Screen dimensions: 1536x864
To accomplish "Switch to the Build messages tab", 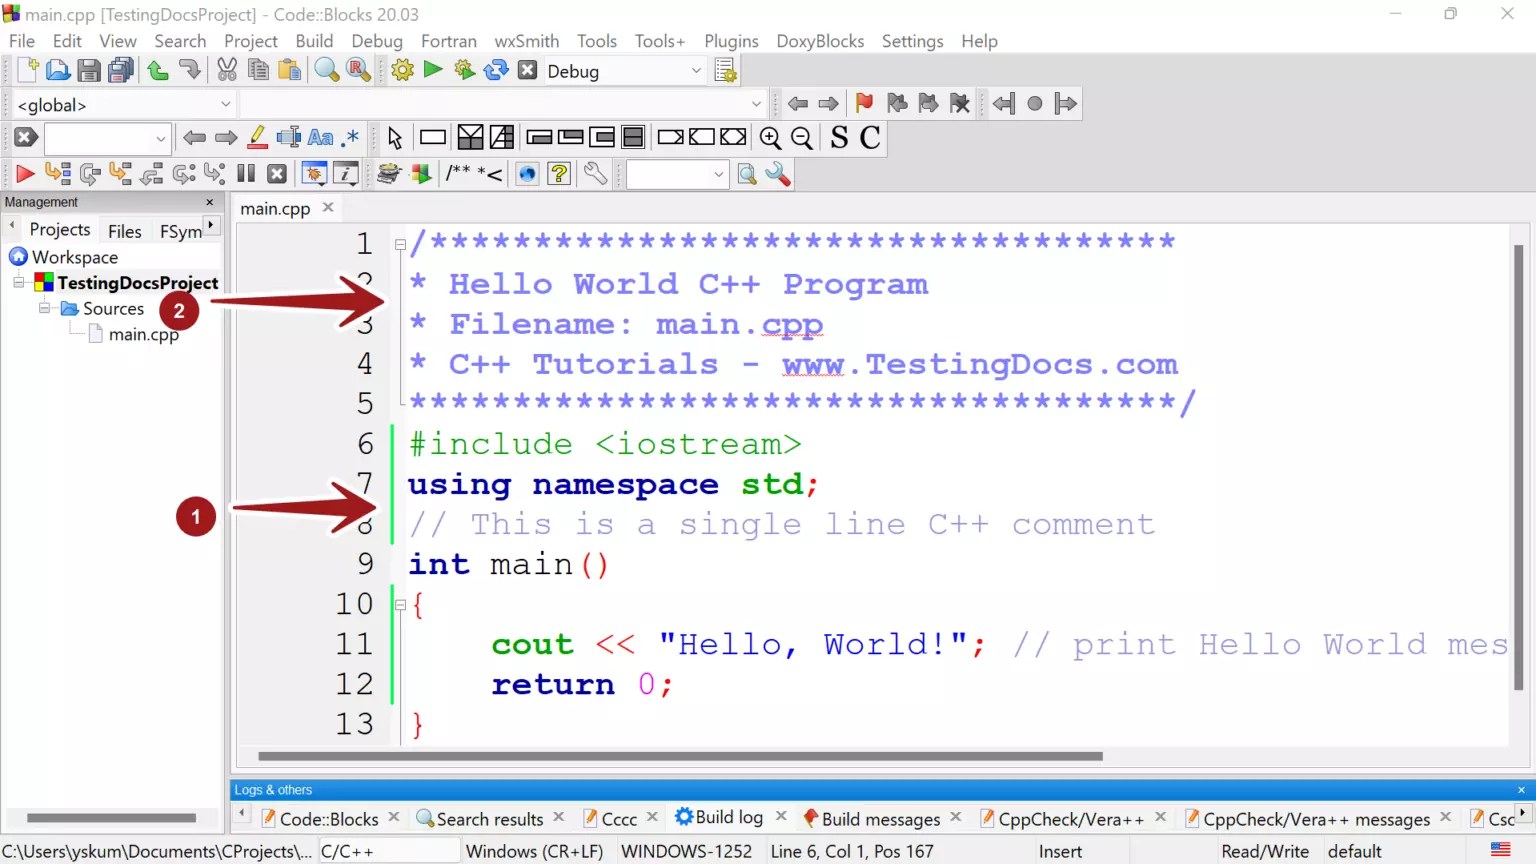I will 880,818.
